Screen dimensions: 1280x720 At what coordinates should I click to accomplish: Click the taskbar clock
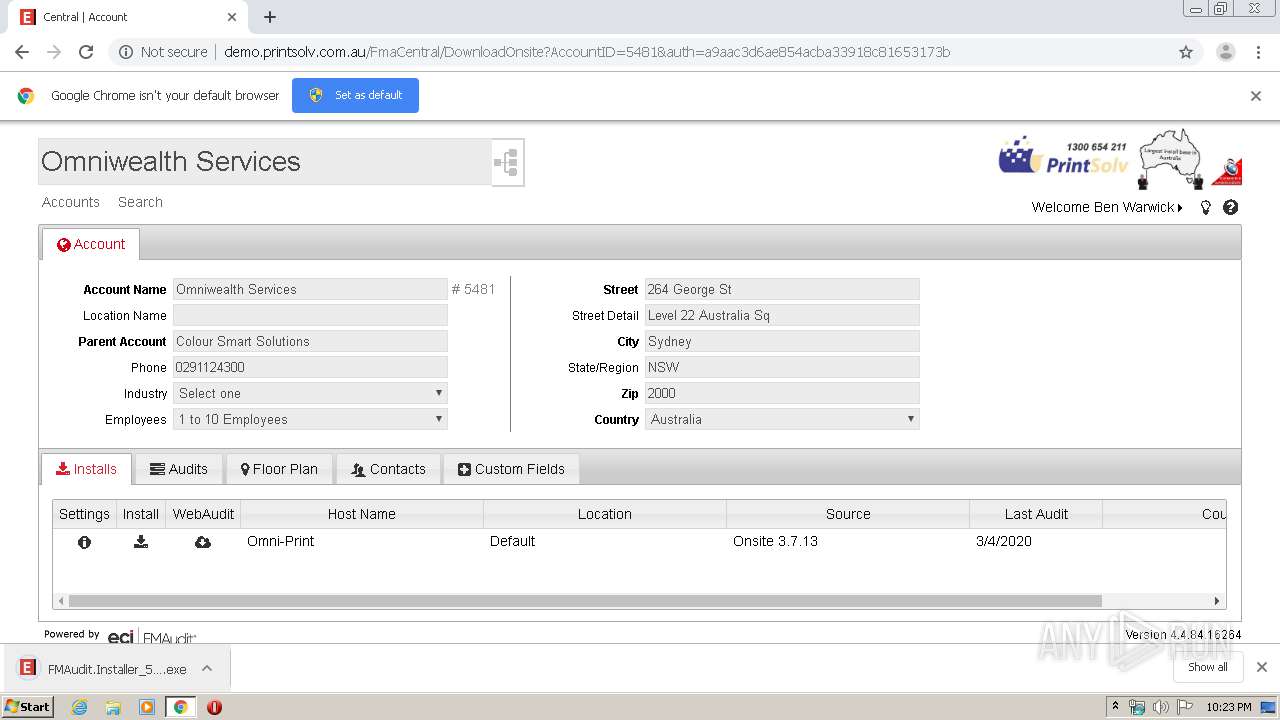[x=1229, y=707]
